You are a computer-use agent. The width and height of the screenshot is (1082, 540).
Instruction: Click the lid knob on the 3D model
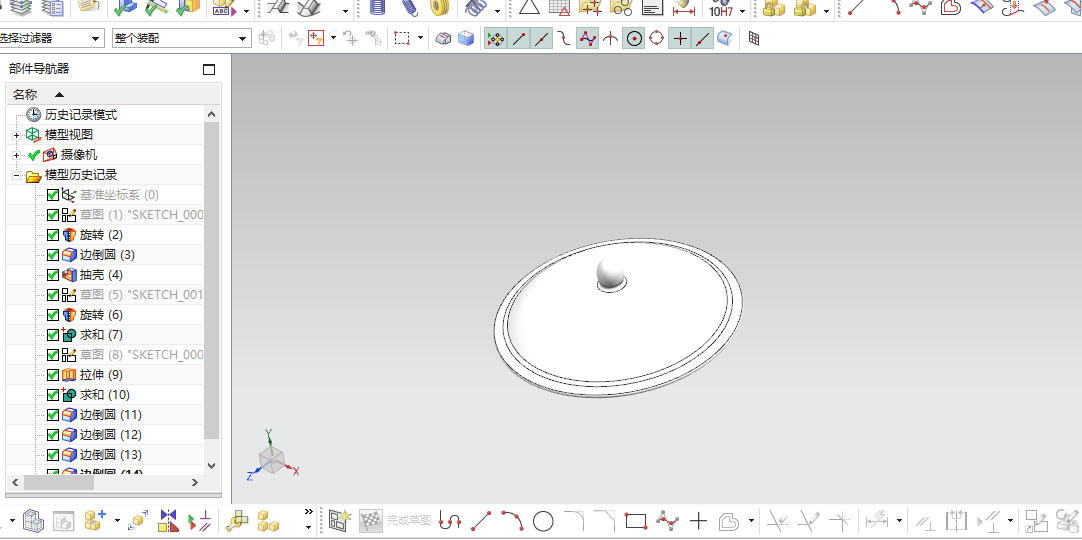(x=610, y=272)
